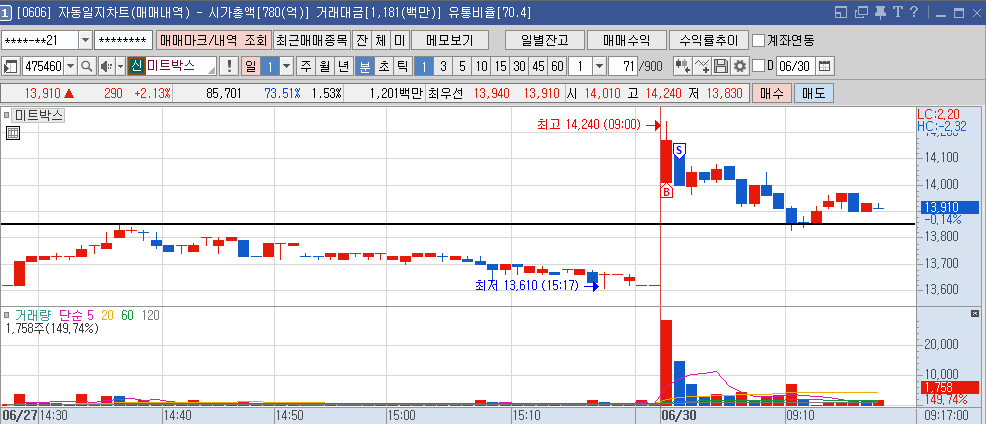Click the account password field

[x=123, y=40]
